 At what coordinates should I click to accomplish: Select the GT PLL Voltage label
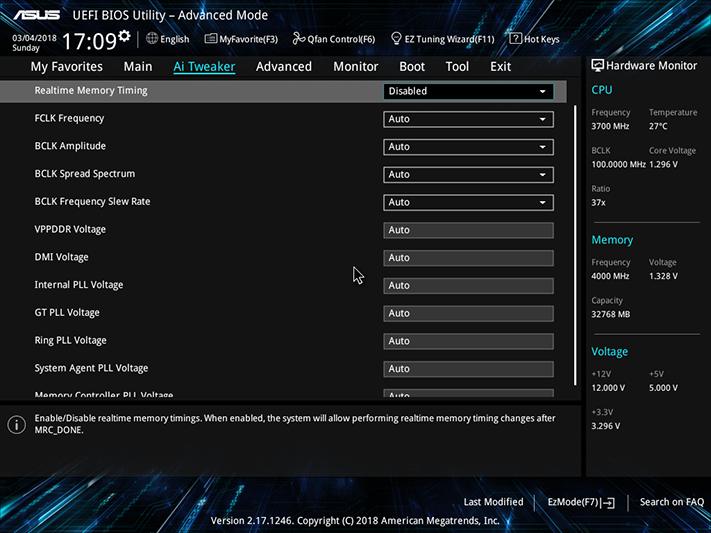[x=67, y=313]
